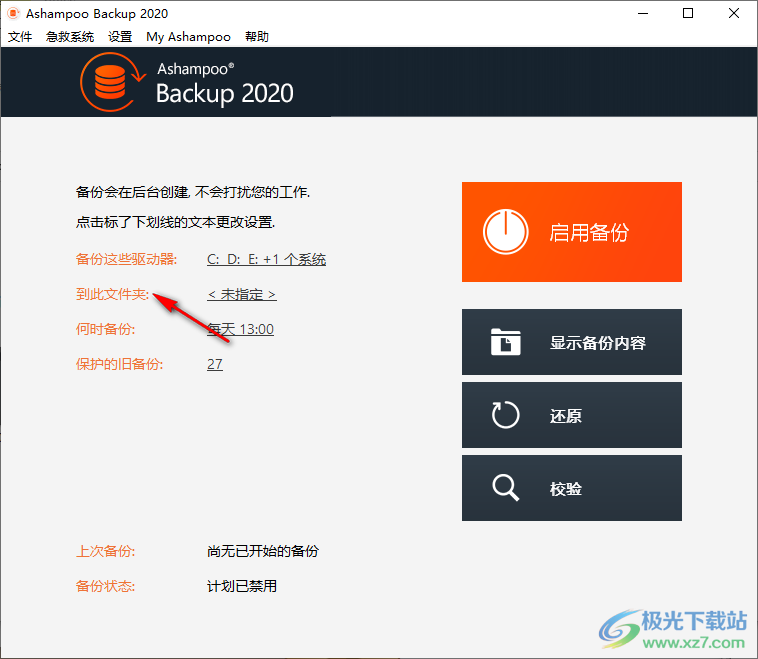
Task: Maximize the Ashampoo Backup window
Action: [688, 14]
